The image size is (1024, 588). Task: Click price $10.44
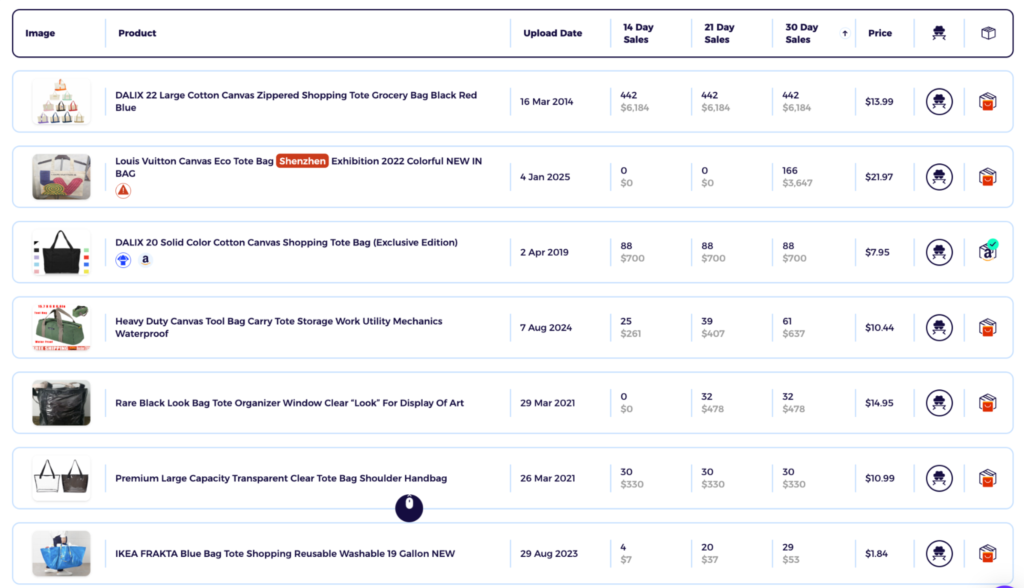(879, 328)
